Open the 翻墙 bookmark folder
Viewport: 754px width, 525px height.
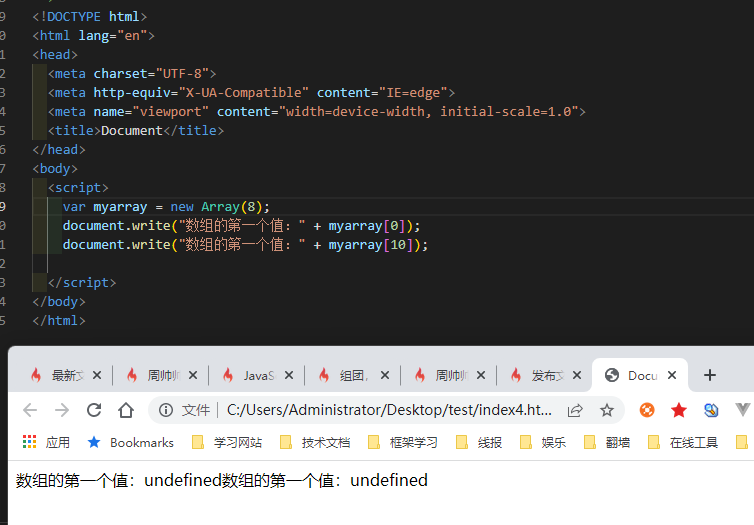[x=606, y=442]
